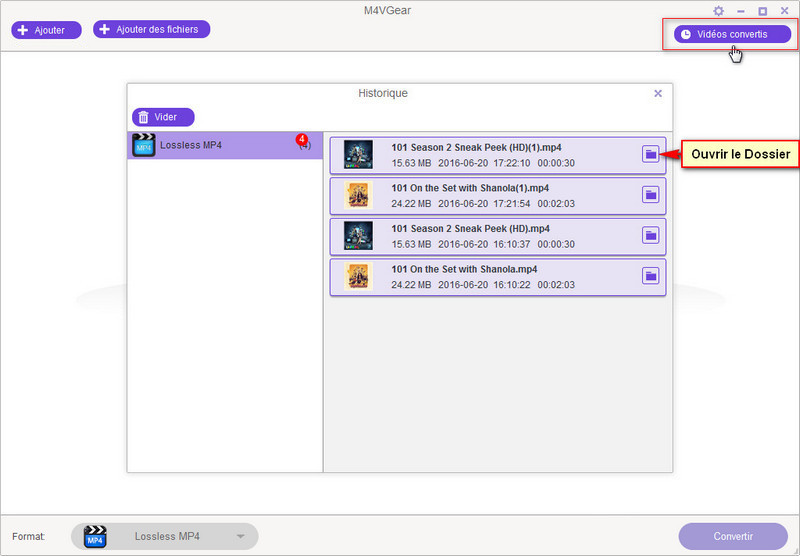The width and height of the screenshot is (800, 556).
Task: Click the dropdown arrow in Format selector
Action: [x=240, y=537]
